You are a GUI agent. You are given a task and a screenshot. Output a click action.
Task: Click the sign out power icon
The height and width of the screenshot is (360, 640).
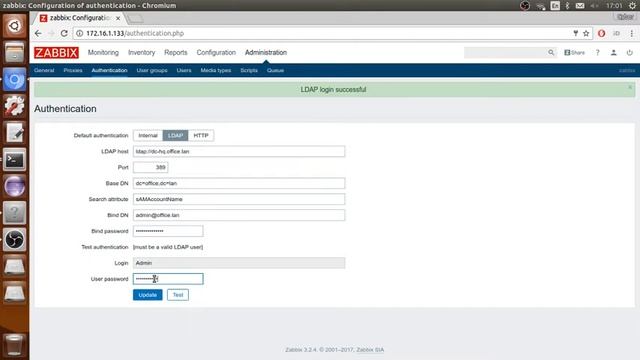[x=629, y=53]
